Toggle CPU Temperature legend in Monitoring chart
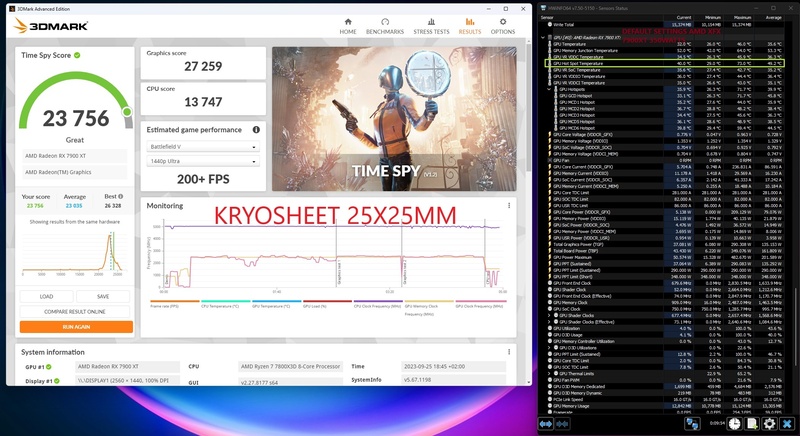 [226, 304]
